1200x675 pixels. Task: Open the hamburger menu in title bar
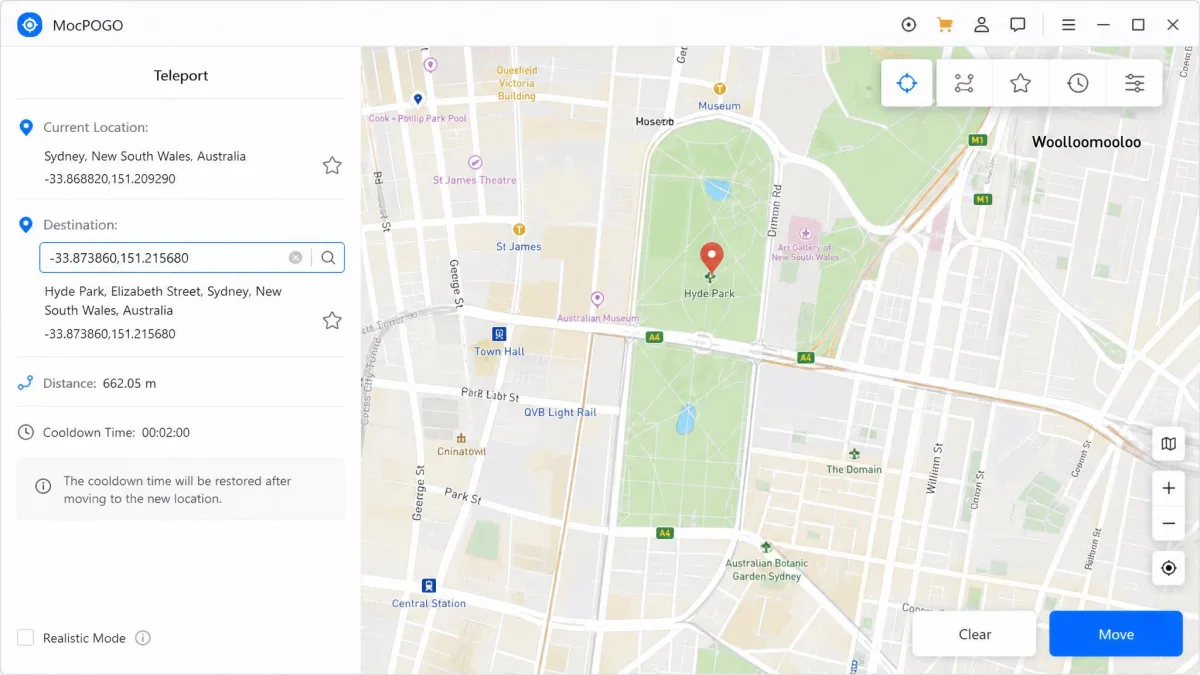tap(1068, 25)
